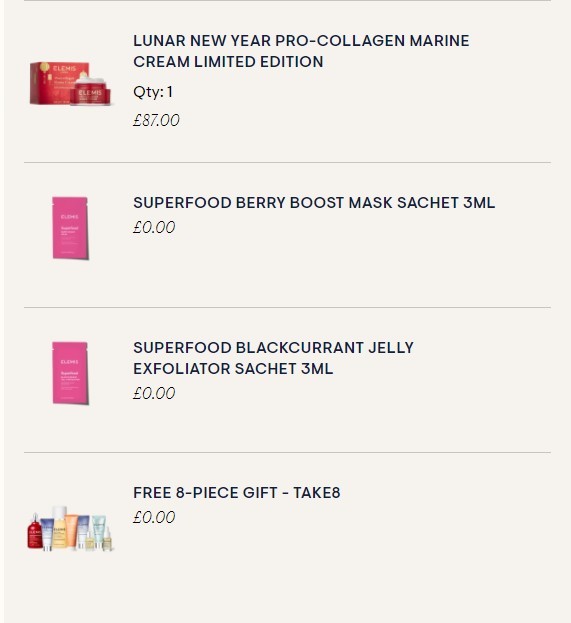571x623 pixels.
Task: Click the ELEMIS logo on the red gift box
Action: pyautogui.click(x=64, y=69)
